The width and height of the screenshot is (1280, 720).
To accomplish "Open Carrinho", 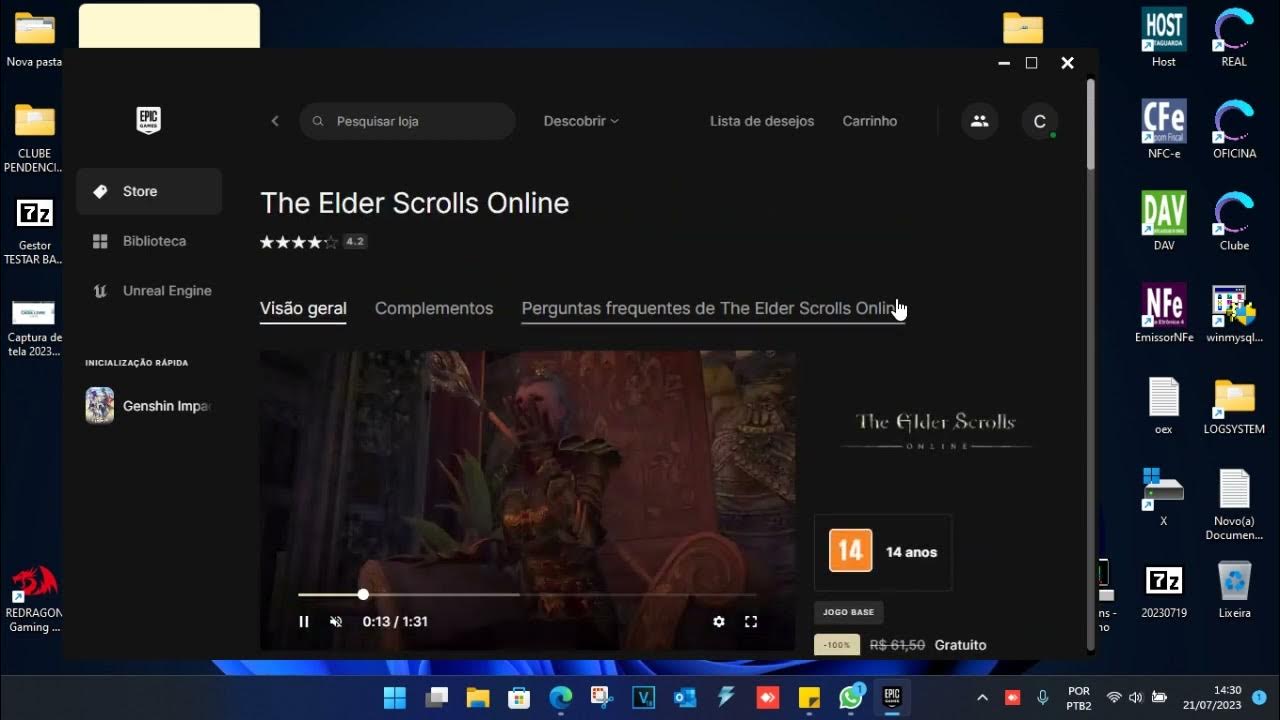I will (x=870, y=121).
